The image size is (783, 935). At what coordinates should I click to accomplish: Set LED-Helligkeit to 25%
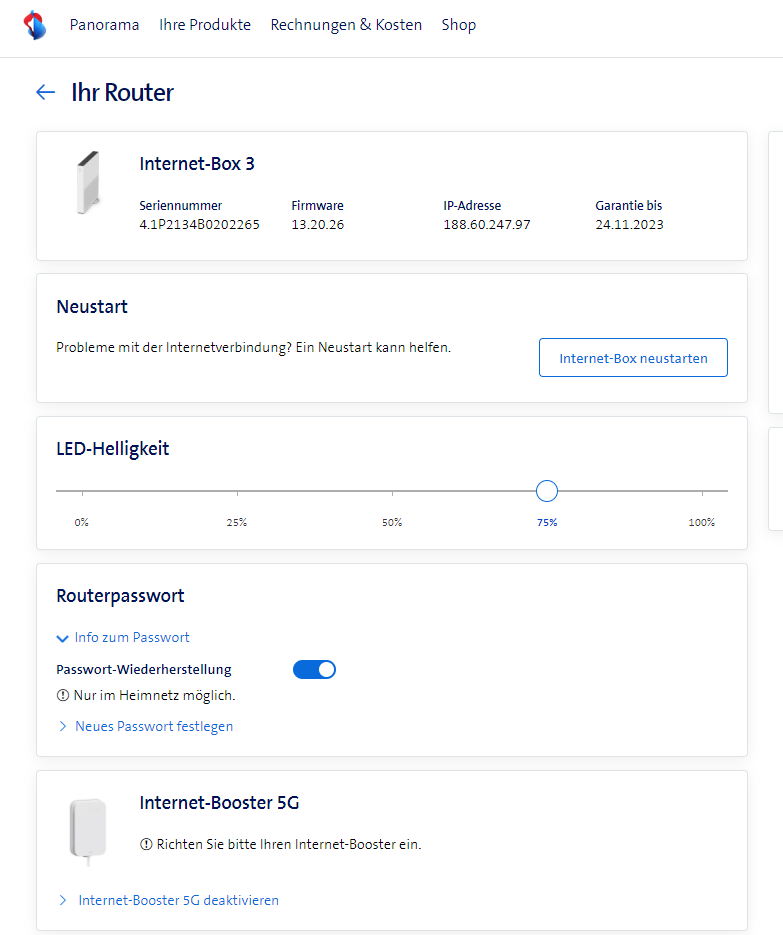point(237,491)
